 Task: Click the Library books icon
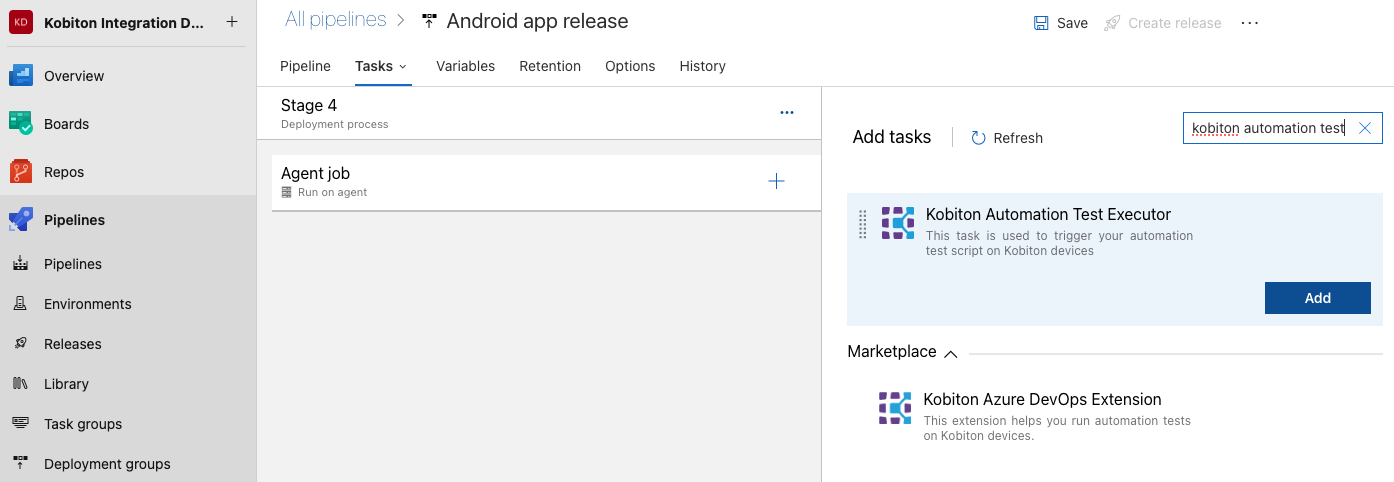pyautogui.click(x=20, y=384)
